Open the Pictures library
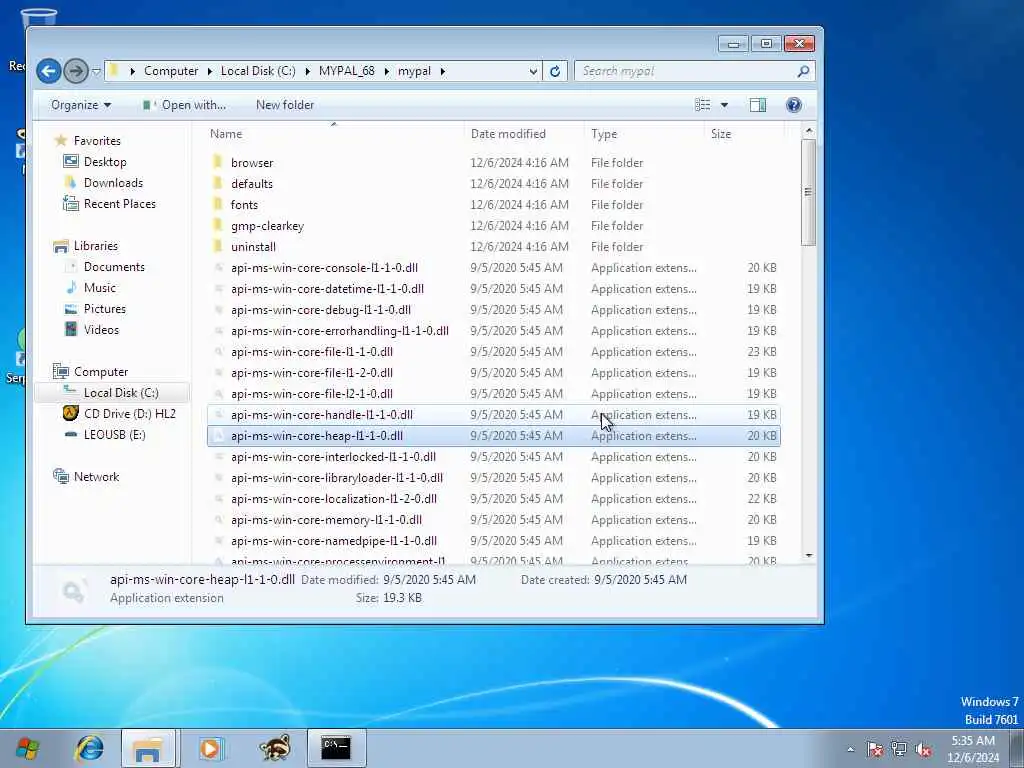1024x768 pixels. point(104,309)
